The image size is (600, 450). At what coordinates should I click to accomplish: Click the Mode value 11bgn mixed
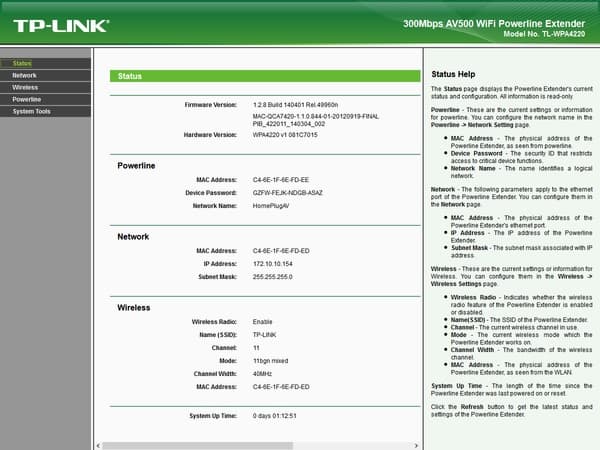(x=270, y=361)
